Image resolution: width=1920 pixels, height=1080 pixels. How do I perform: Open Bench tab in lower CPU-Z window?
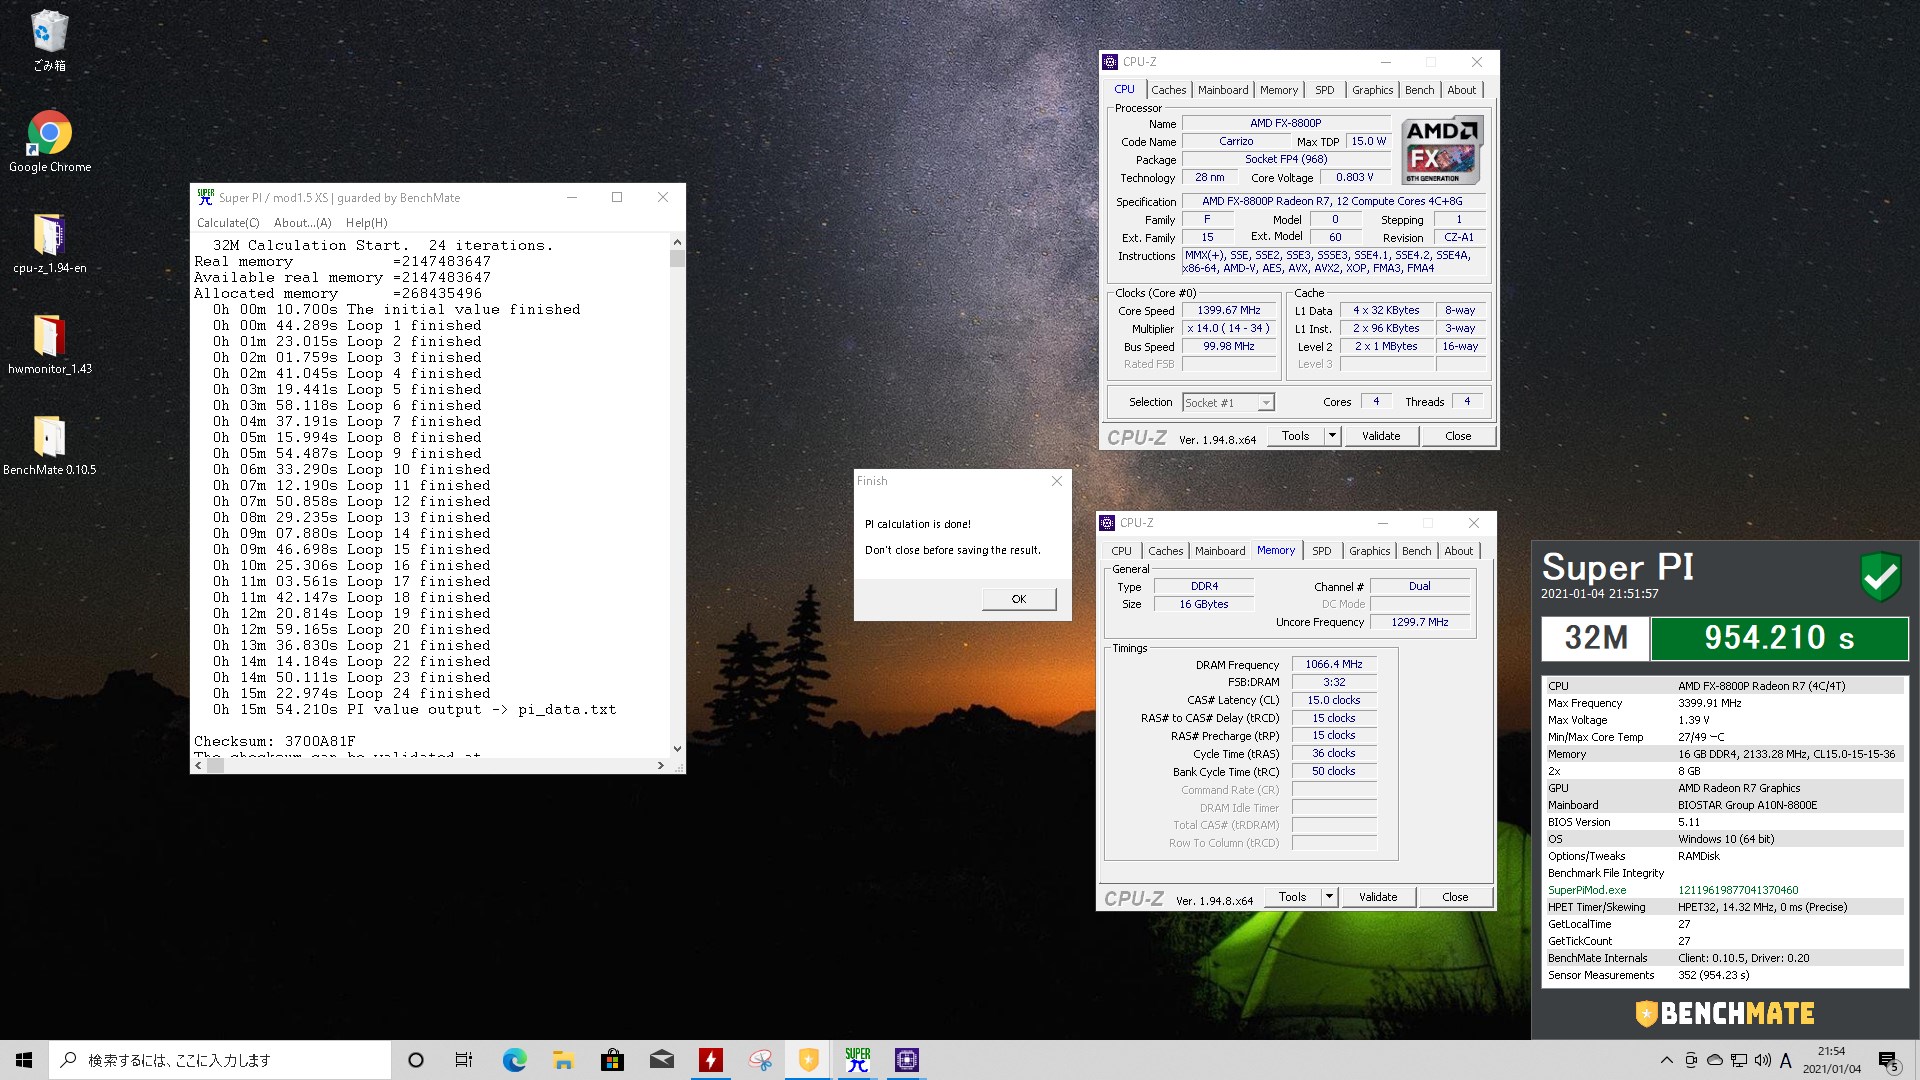pyautogui.click(x=1416, y=551)
